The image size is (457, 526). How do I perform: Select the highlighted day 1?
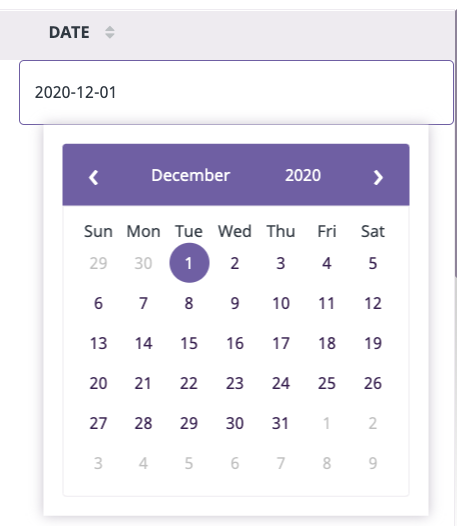189,263
